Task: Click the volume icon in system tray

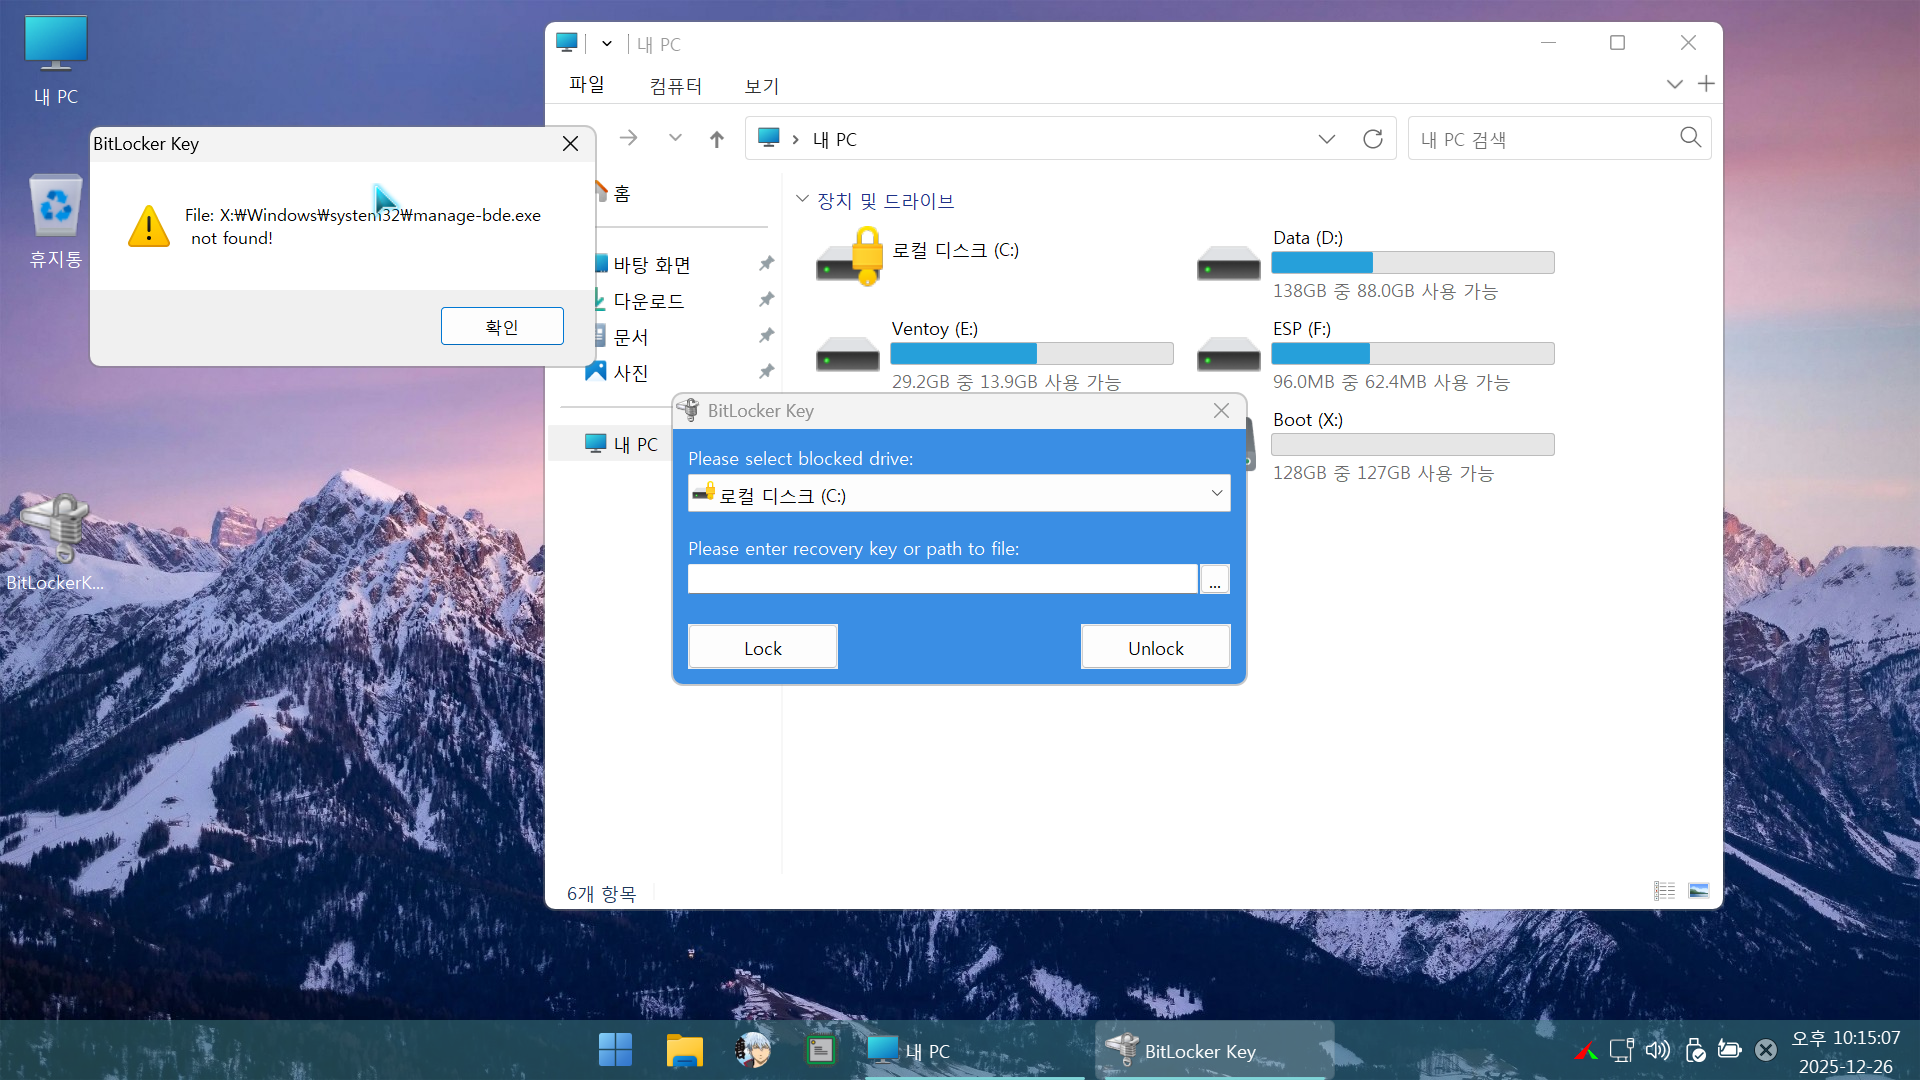Action: coord(1657,1050)
